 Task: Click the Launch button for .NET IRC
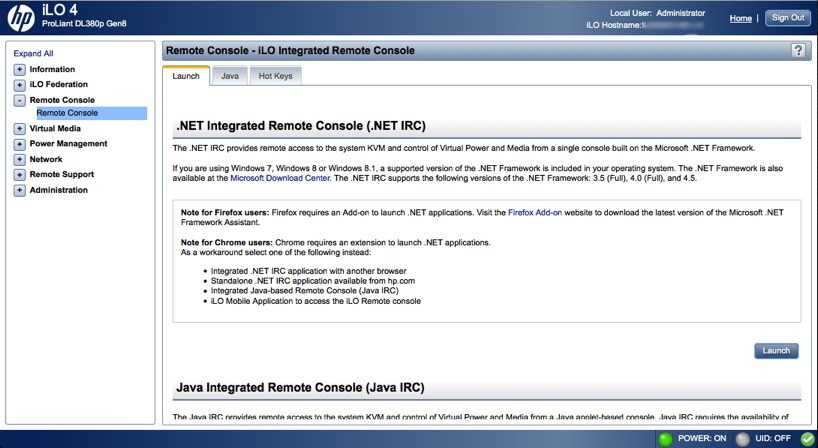click(776, 350)
